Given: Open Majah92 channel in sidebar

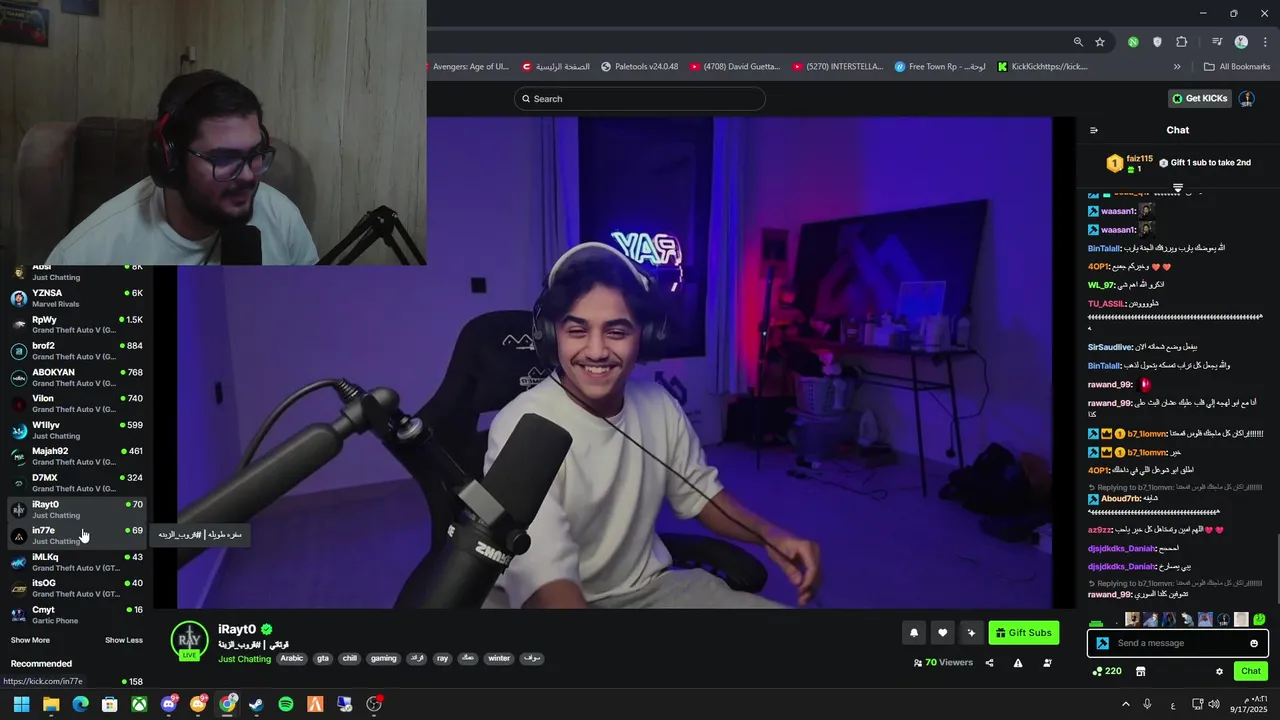Looking at the screenshot, I should (76, 456).
